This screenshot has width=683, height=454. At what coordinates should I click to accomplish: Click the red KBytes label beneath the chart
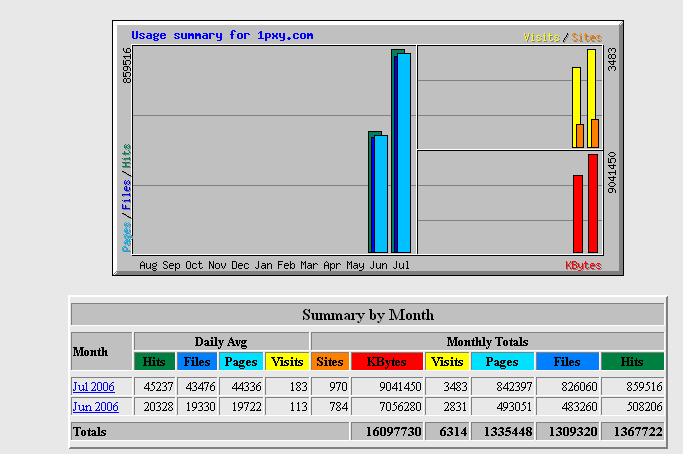(583, 266)
